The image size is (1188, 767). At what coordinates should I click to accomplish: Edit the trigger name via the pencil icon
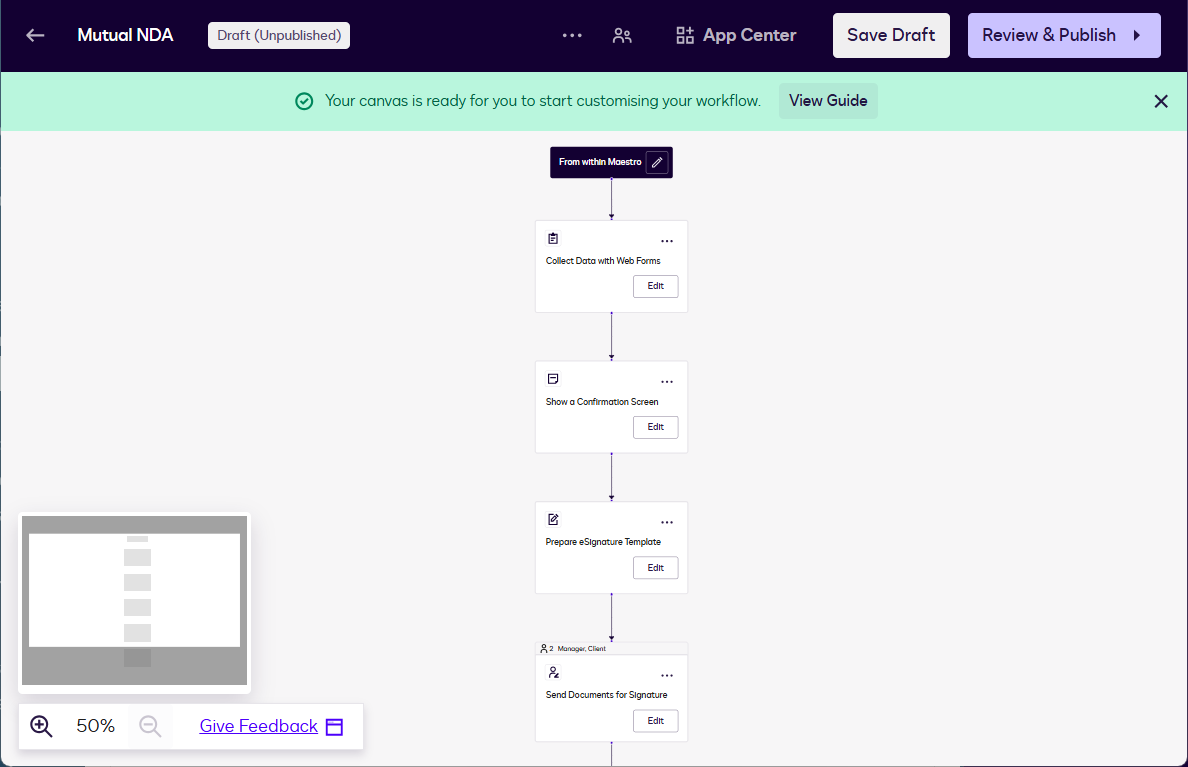pyautogui.click(x=657, y=162)
